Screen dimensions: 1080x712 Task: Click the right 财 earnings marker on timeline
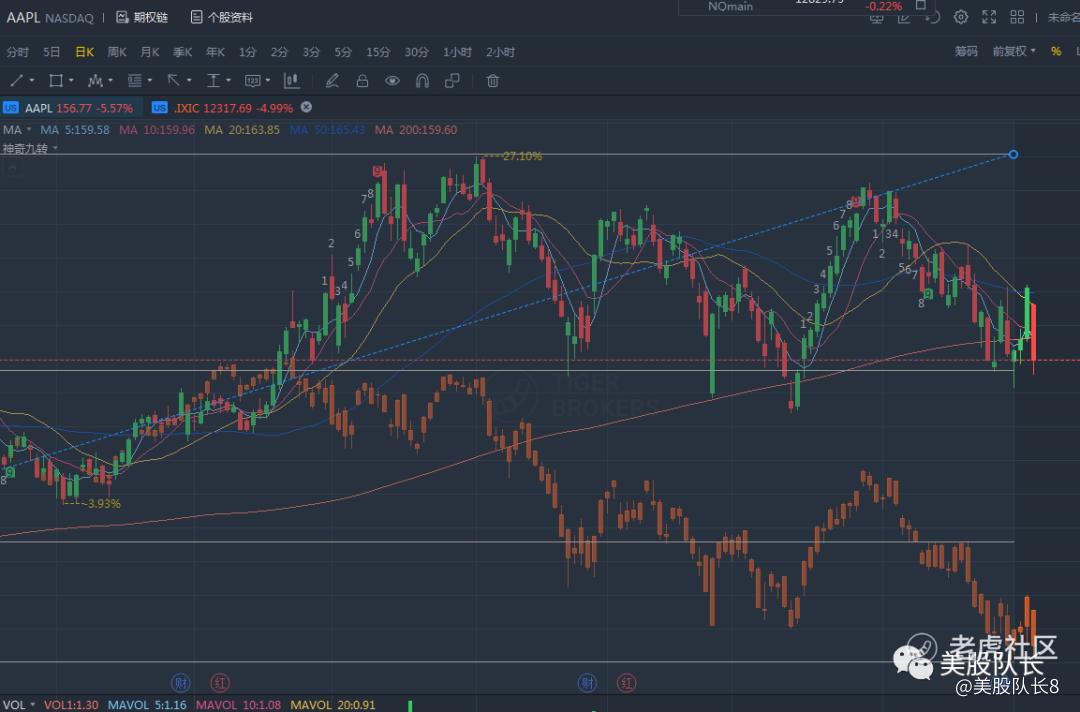click(587, 683)
